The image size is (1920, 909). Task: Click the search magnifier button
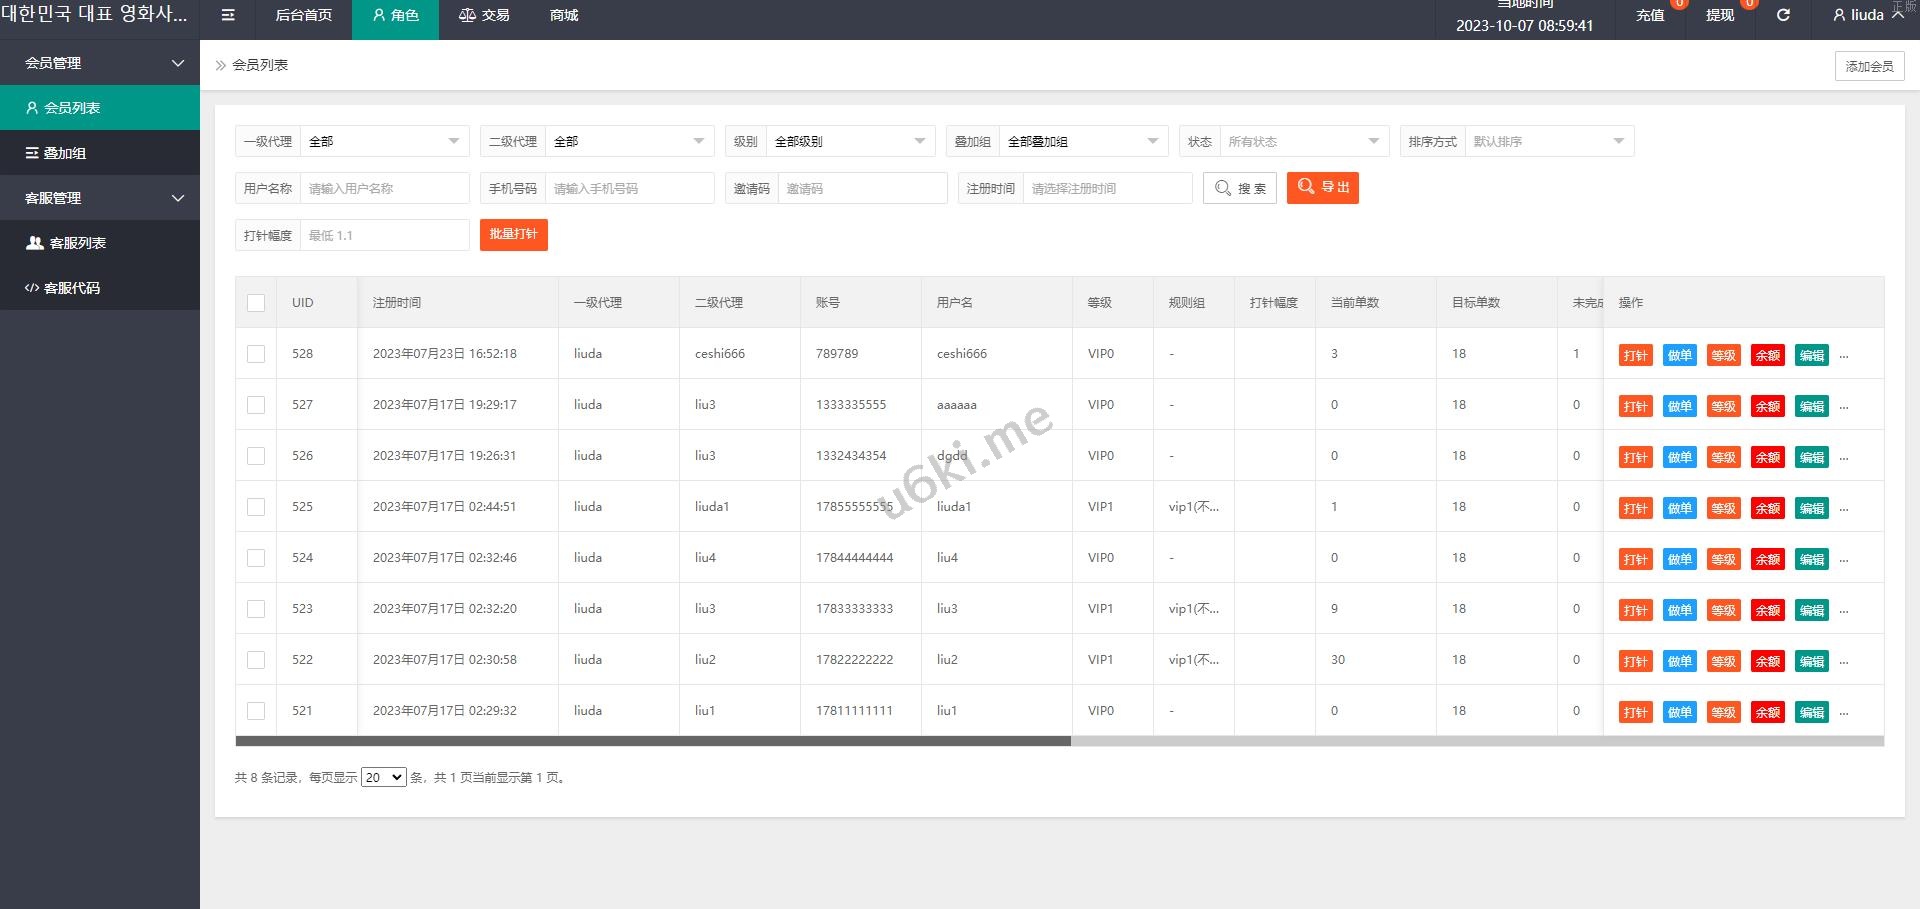click(1239, 188)
